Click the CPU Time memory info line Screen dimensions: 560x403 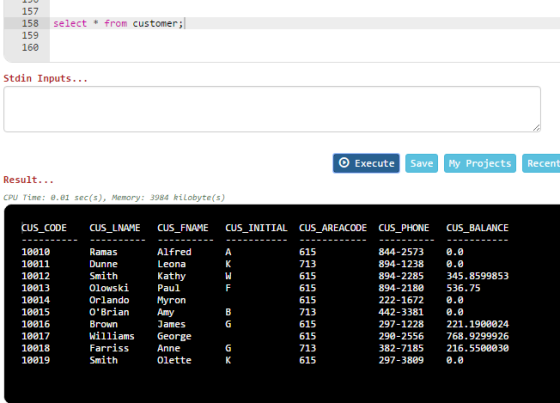(114, 197)
